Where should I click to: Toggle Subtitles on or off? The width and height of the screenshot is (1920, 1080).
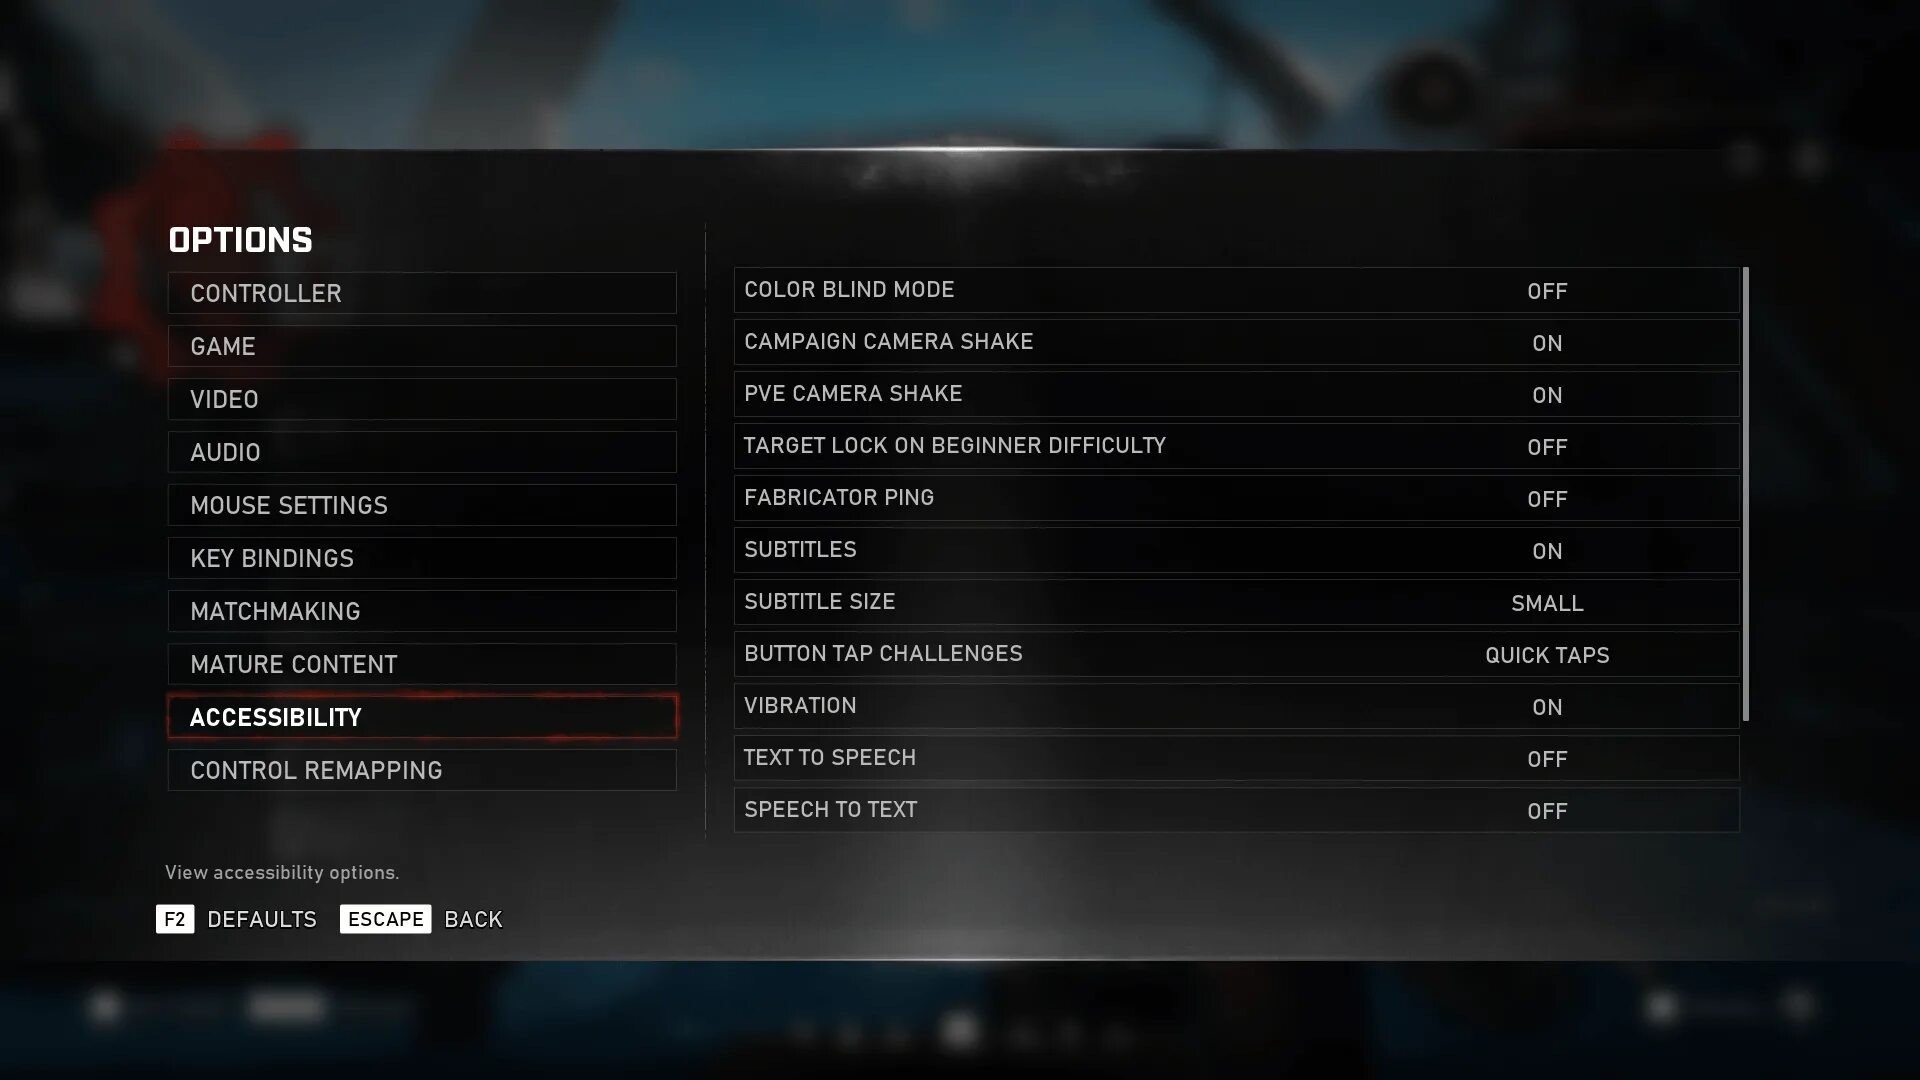[1547, 549]
